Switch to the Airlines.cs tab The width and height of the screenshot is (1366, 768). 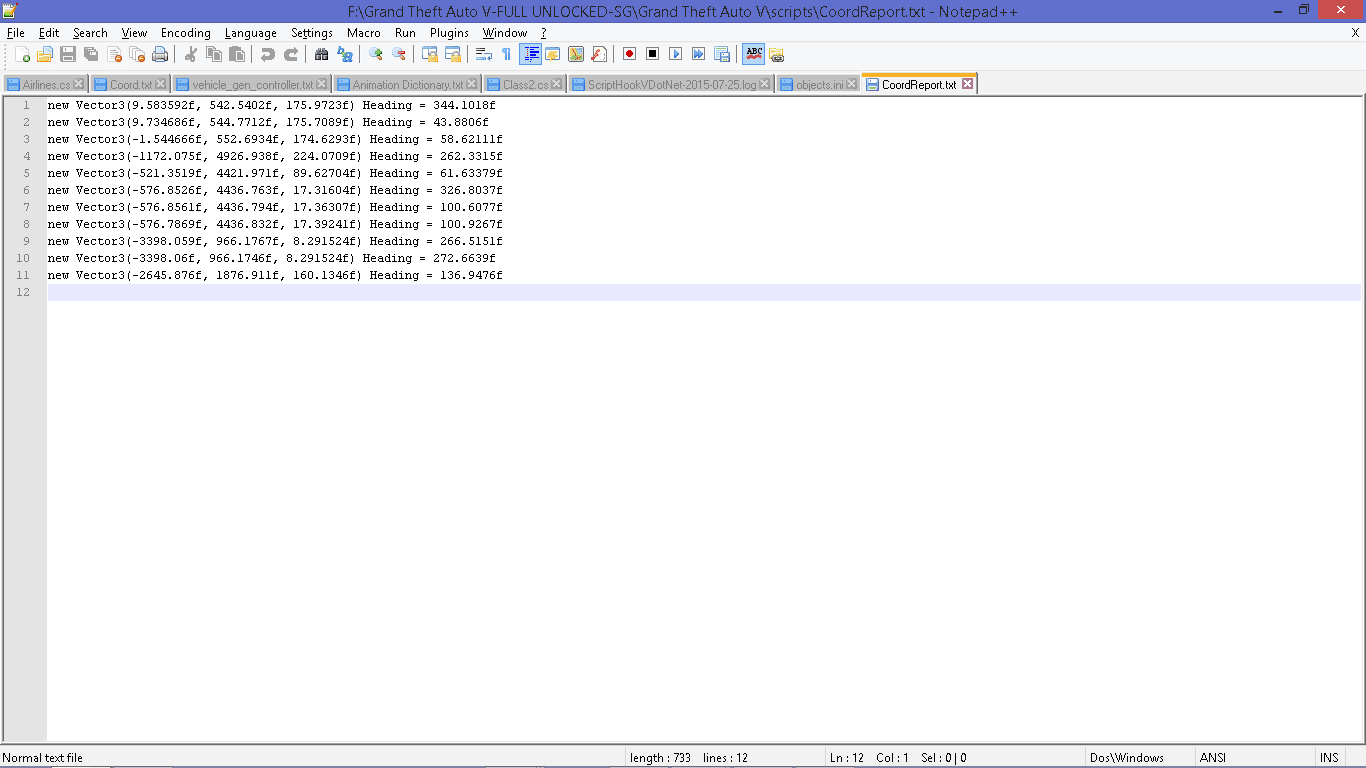[46, 85]
